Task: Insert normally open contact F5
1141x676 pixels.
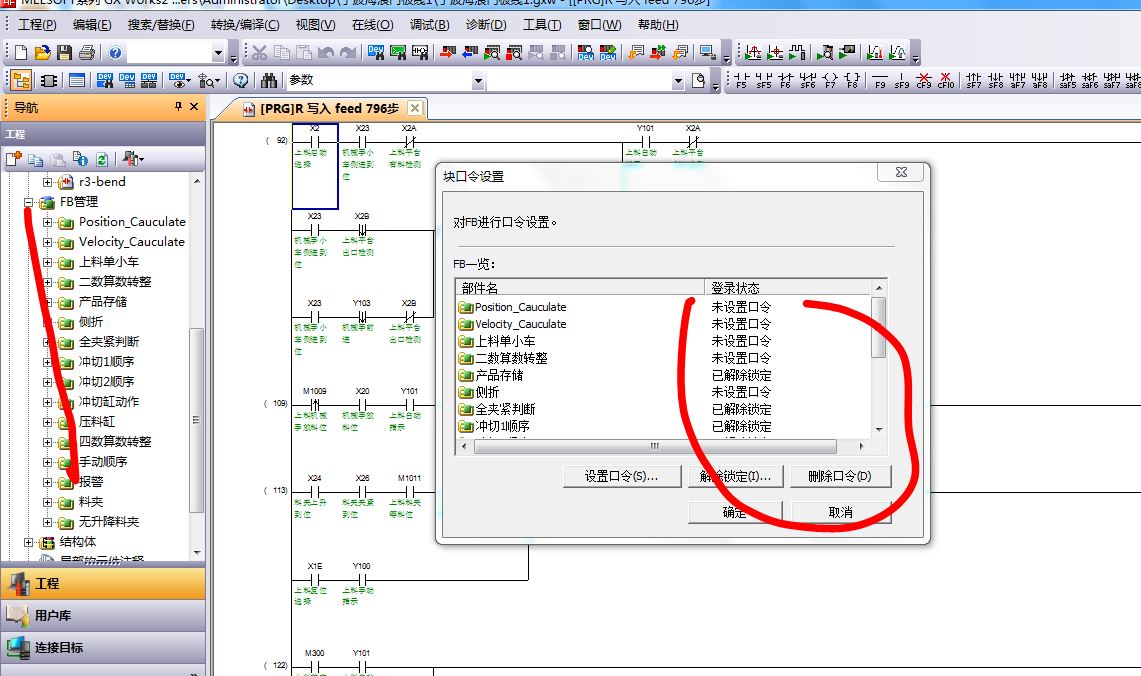Action: tap(741, 80)
